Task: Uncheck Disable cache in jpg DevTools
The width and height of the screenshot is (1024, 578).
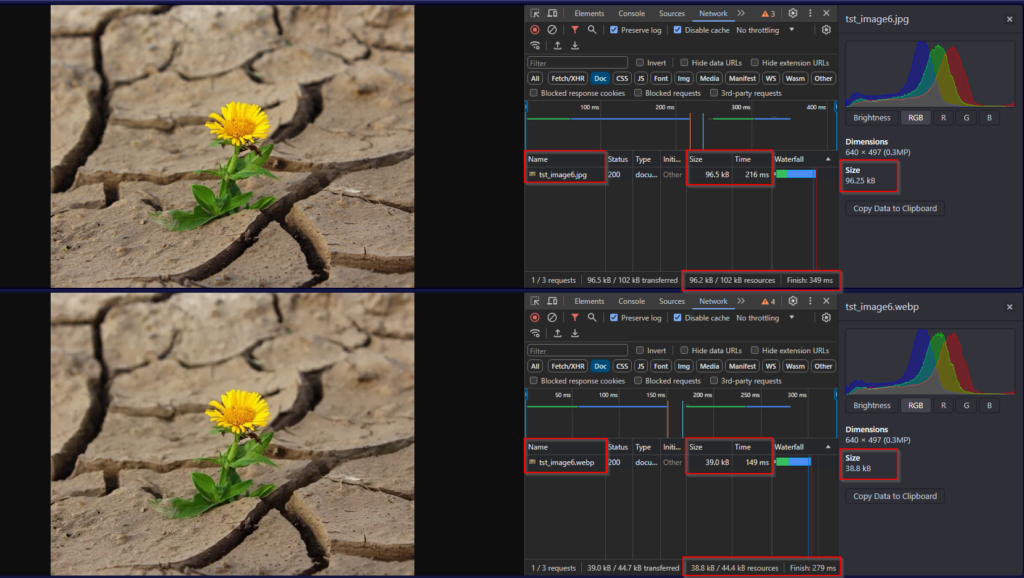Action: click(x=677, y=30)
